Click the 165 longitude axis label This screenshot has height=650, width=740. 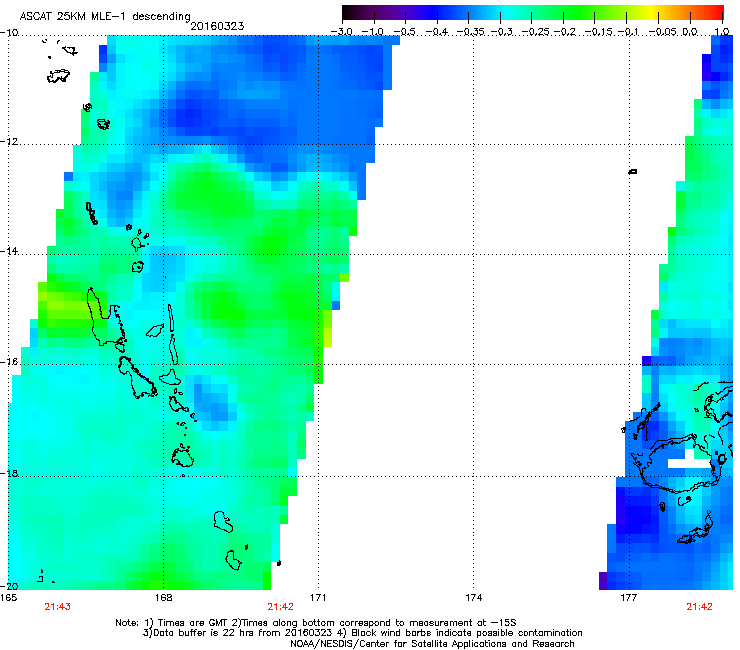pos(9,598)
